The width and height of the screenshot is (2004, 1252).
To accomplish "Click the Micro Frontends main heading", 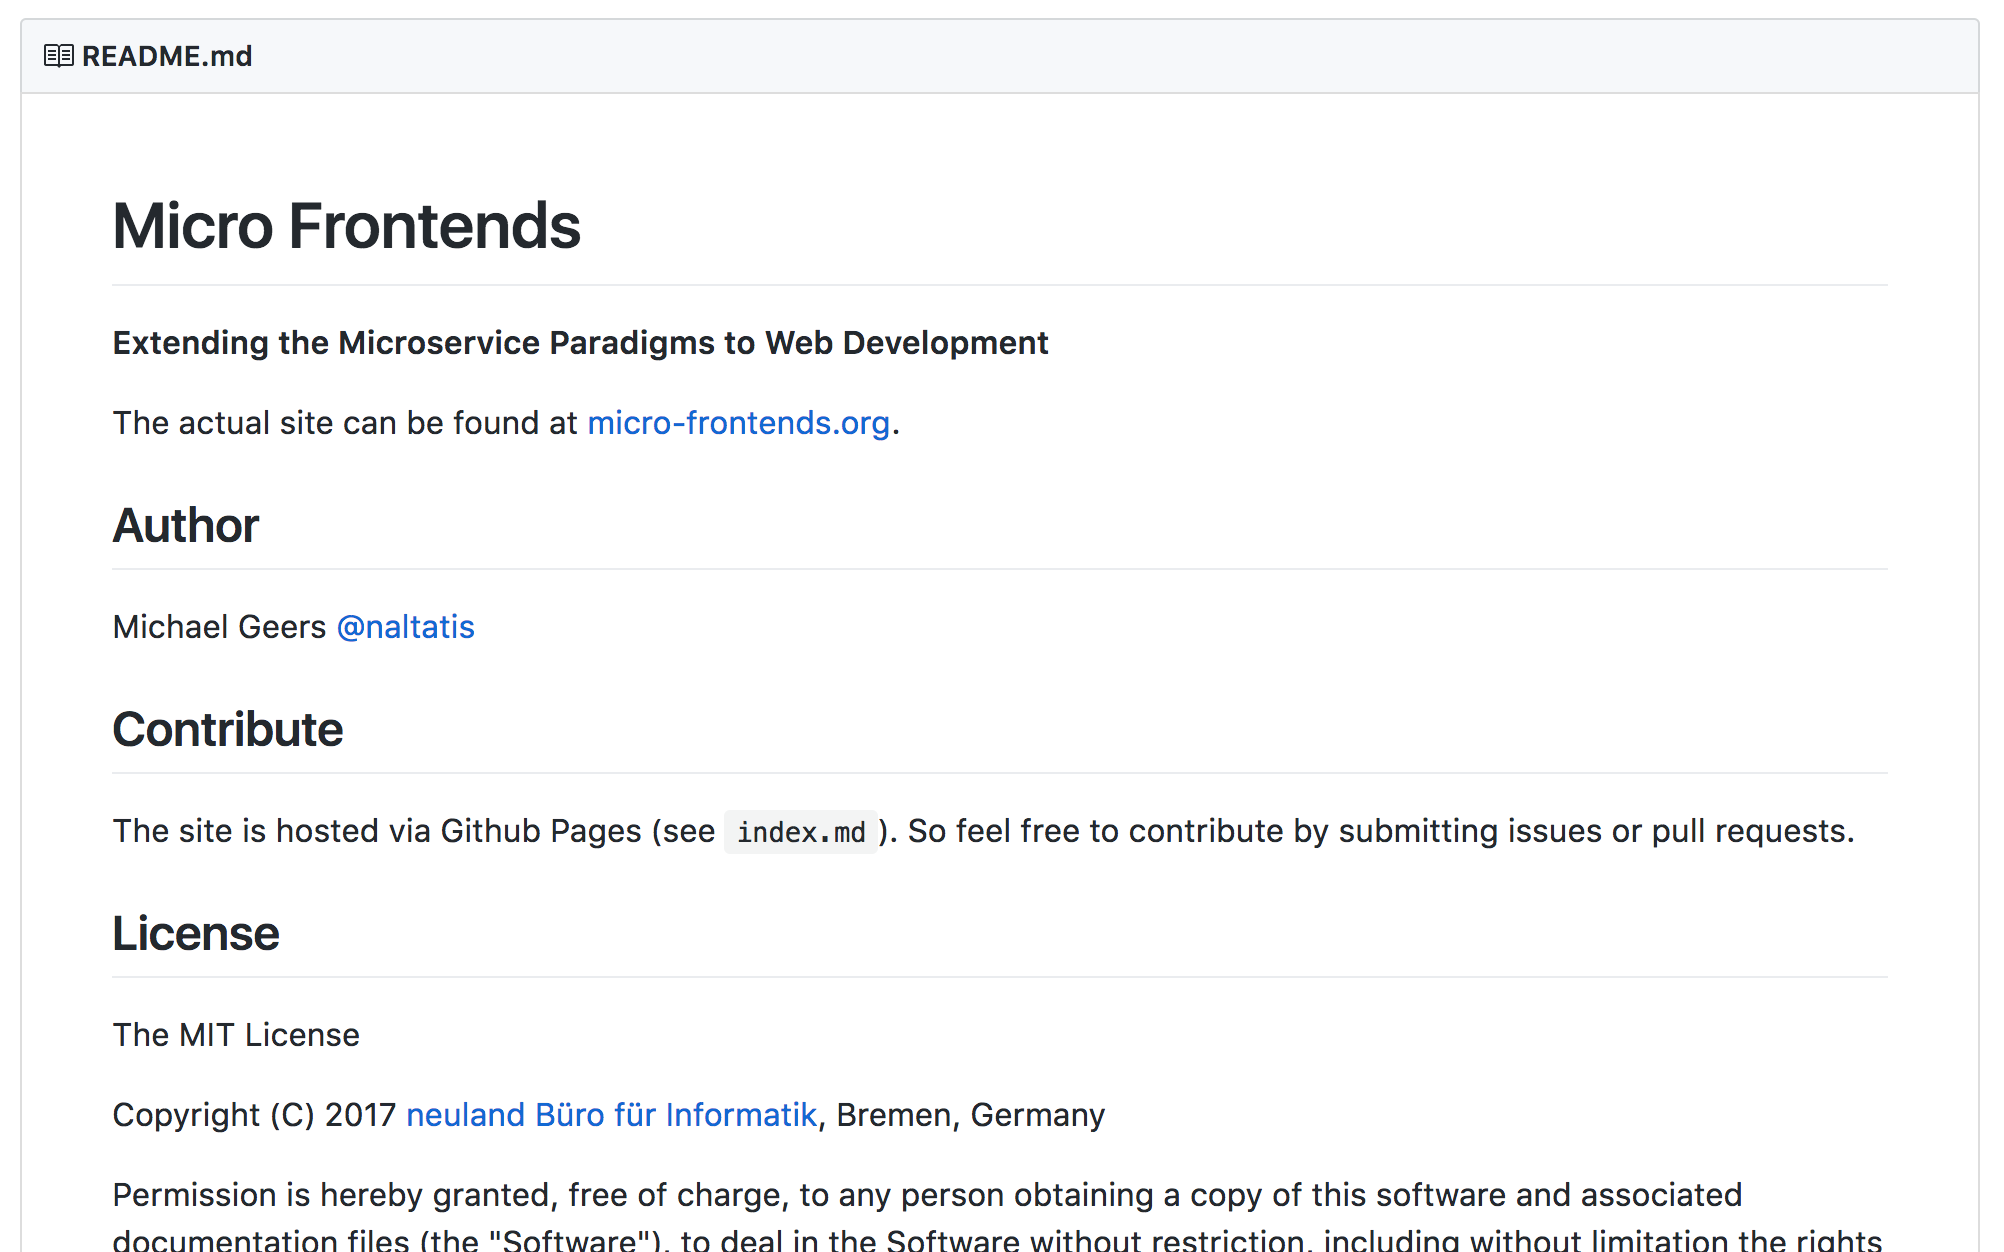I will tap(346, 226).
